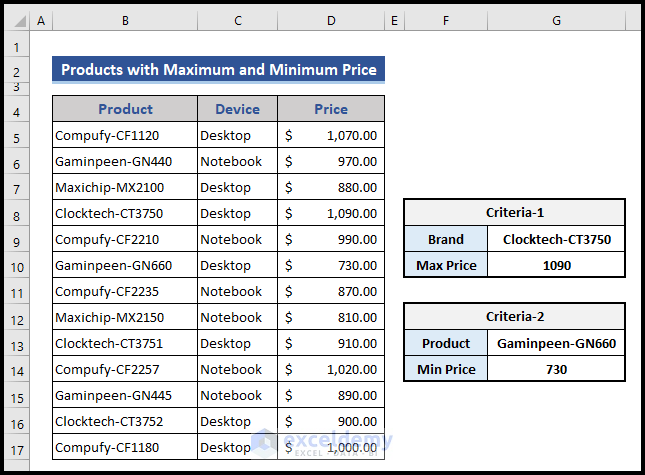Select cell Clocktech-CT3752
The height and width of the screenshot is (475, 645).
click(x=125, y=421)
